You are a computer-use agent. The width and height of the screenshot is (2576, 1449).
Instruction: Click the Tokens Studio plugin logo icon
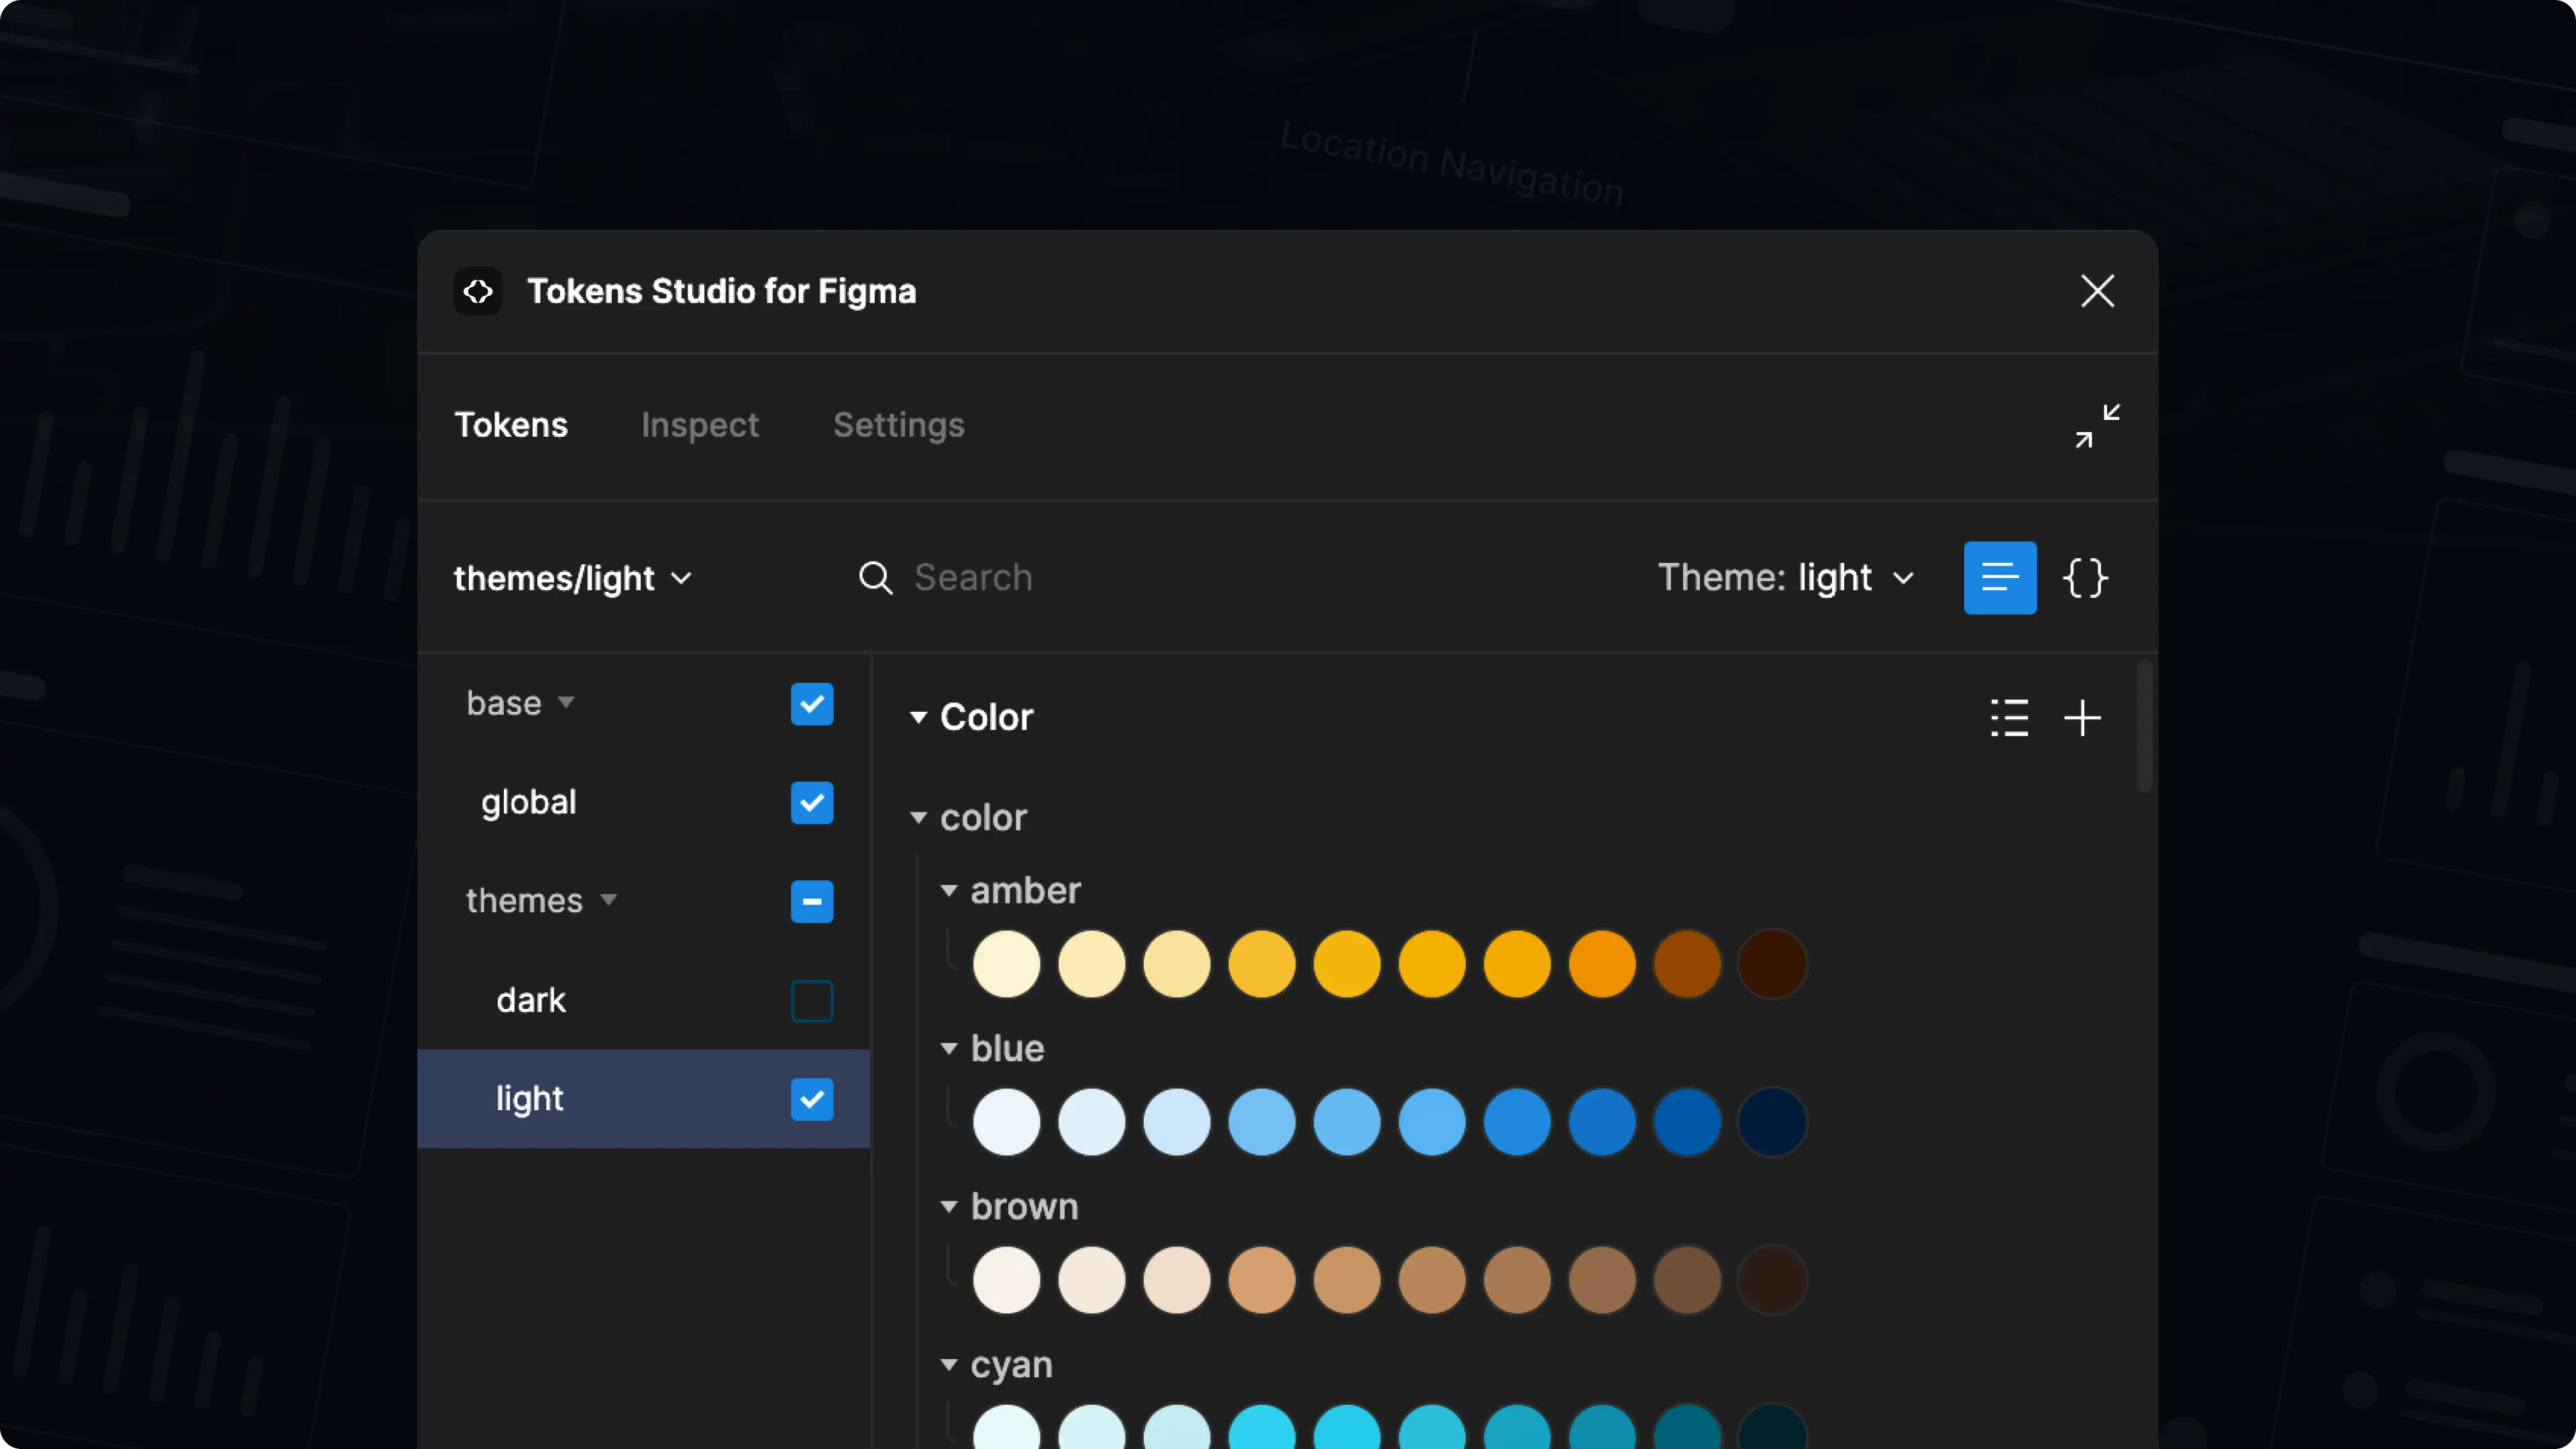tap(478, 291)
